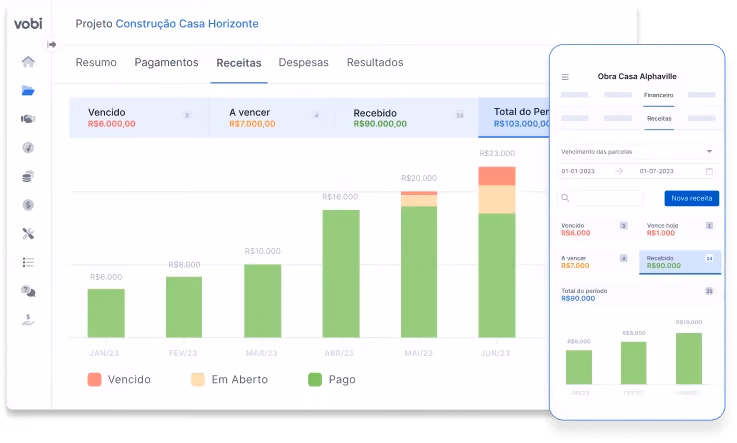737x443 pixels.
Task: Click the start date 01-01-2023 field
Action: point(578,171)
